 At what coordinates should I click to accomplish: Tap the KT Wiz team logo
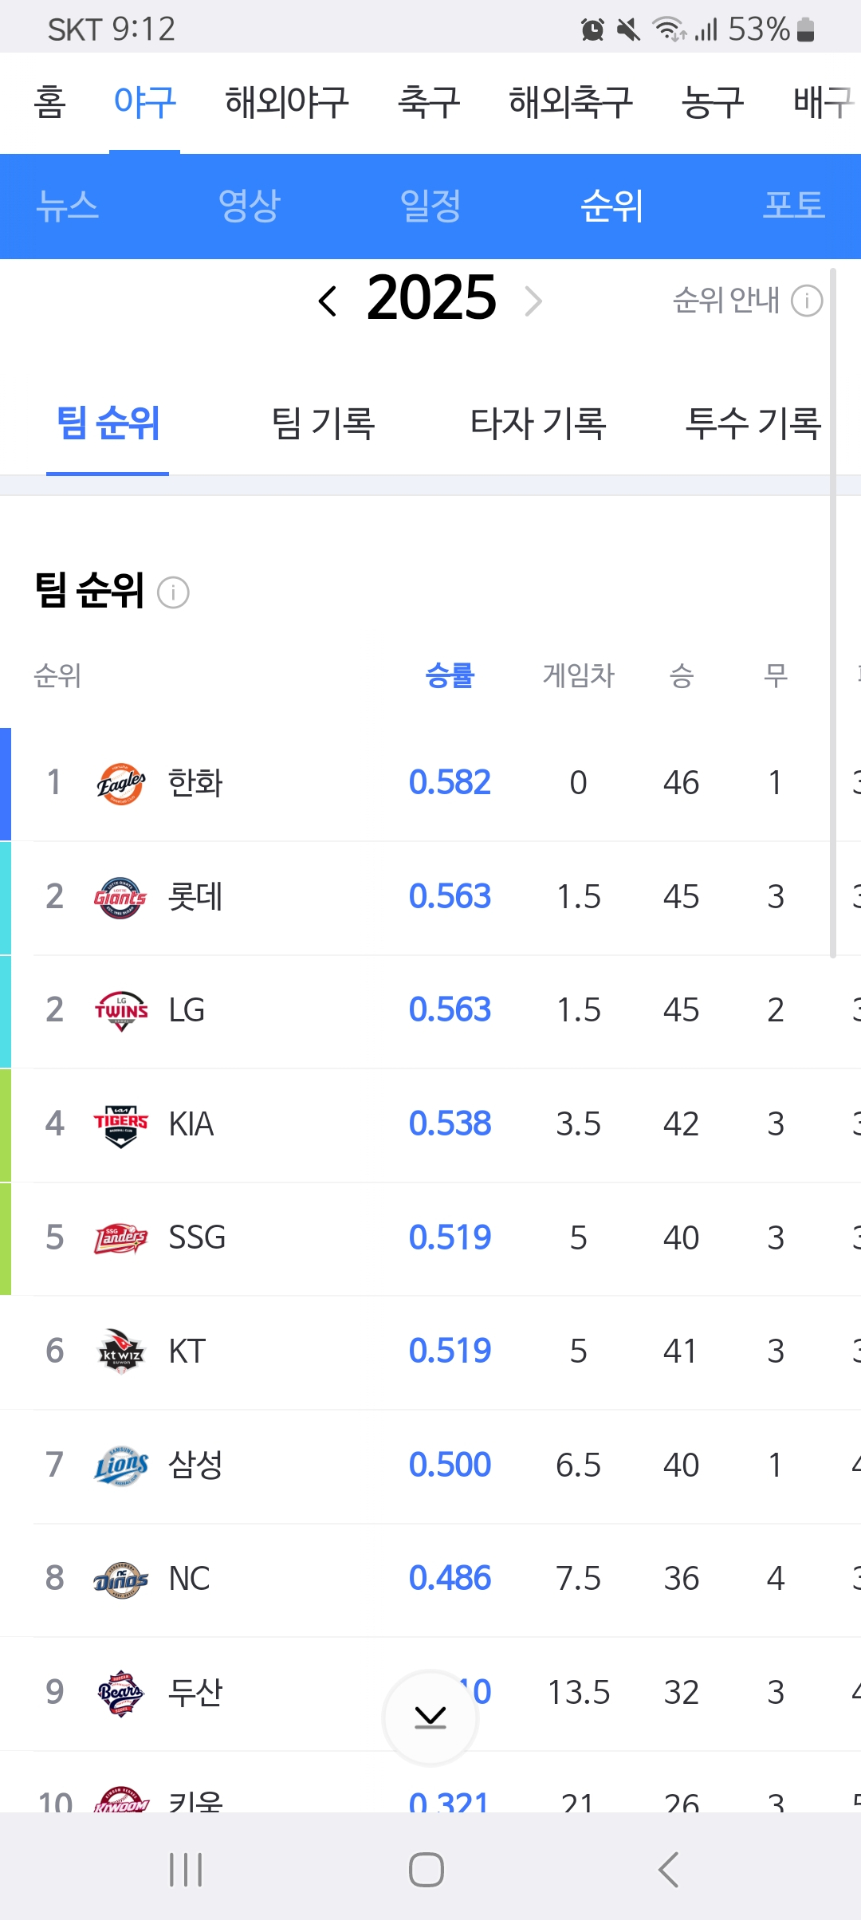pos(121,1351)
